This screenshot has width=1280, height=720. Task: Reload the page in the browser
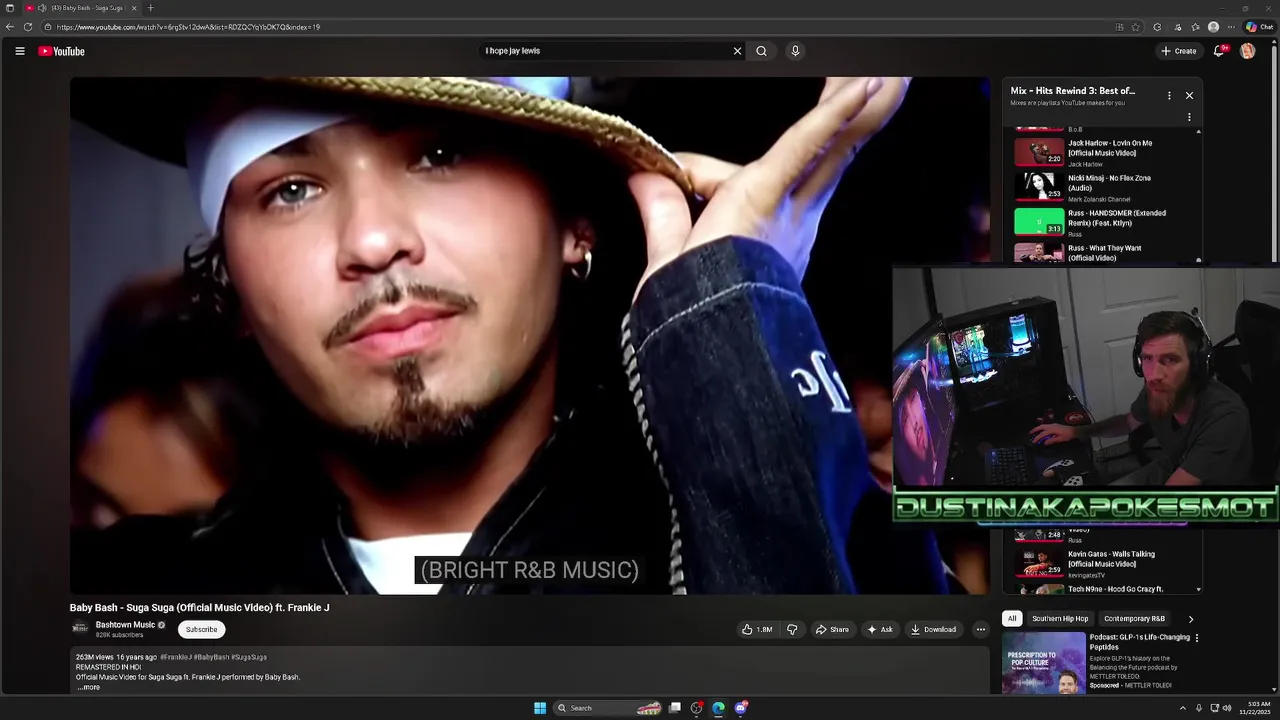tap(28, 27)
